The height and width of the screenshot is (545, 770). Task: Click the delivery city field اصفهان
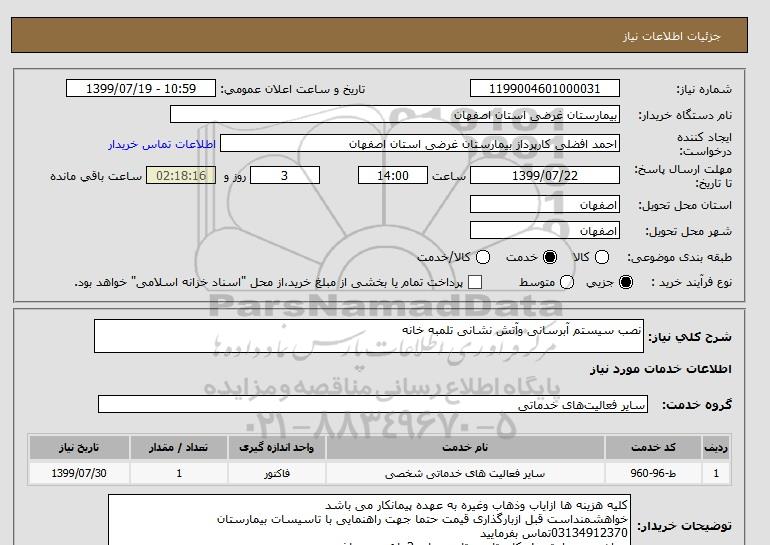545,230
